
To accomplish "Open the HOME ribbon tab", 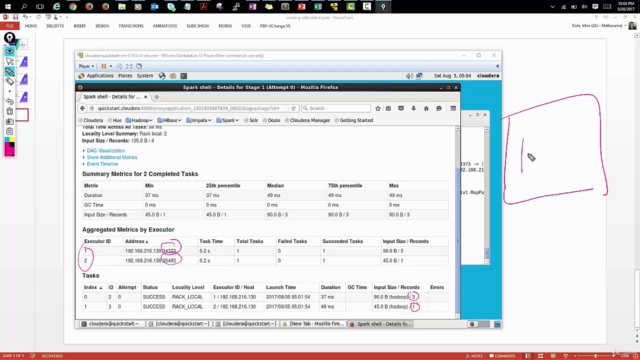I will [x=31, y=26].
